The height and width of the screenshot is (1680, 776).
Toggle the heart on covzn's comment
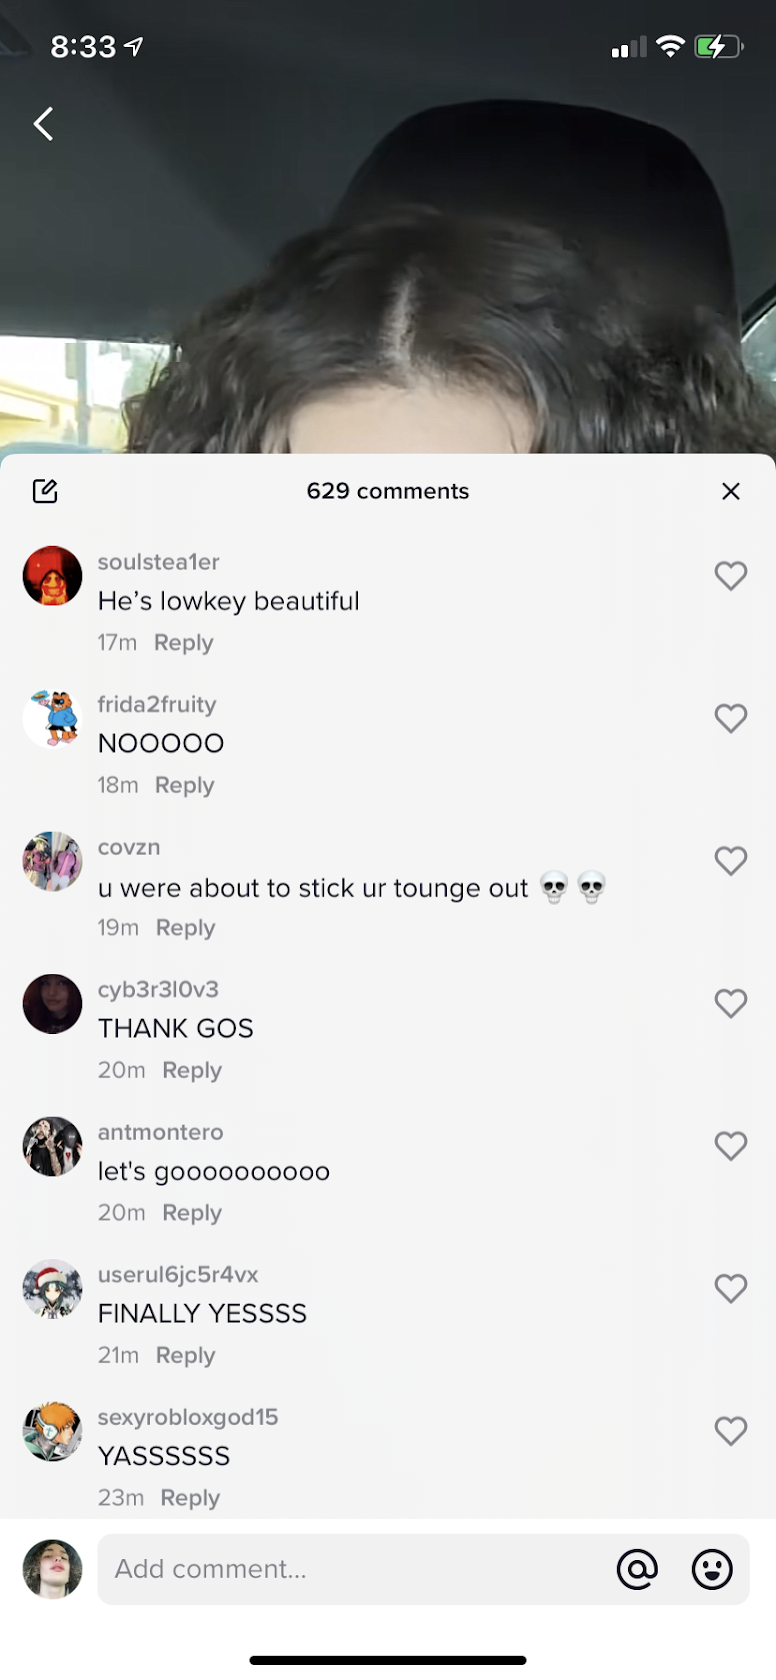point(731,860)
